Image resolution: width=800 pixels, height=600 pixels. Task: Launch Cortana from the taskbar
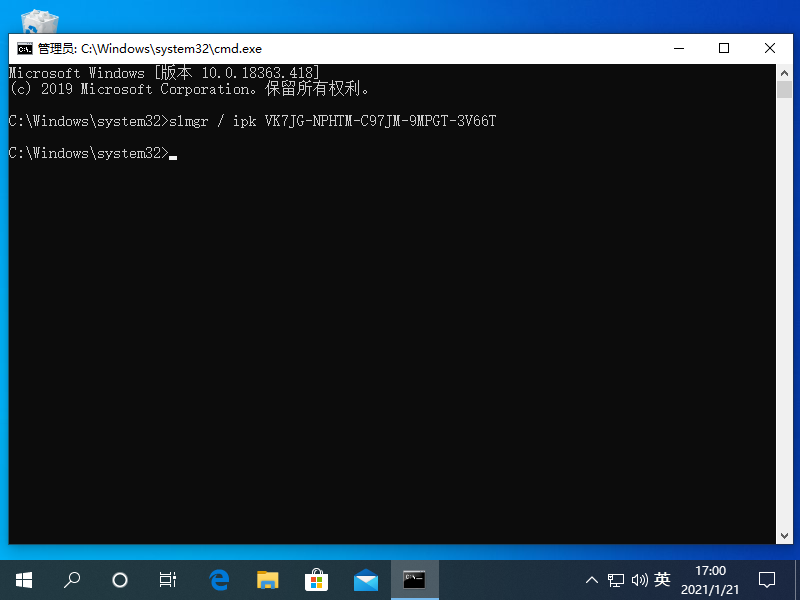120,579
